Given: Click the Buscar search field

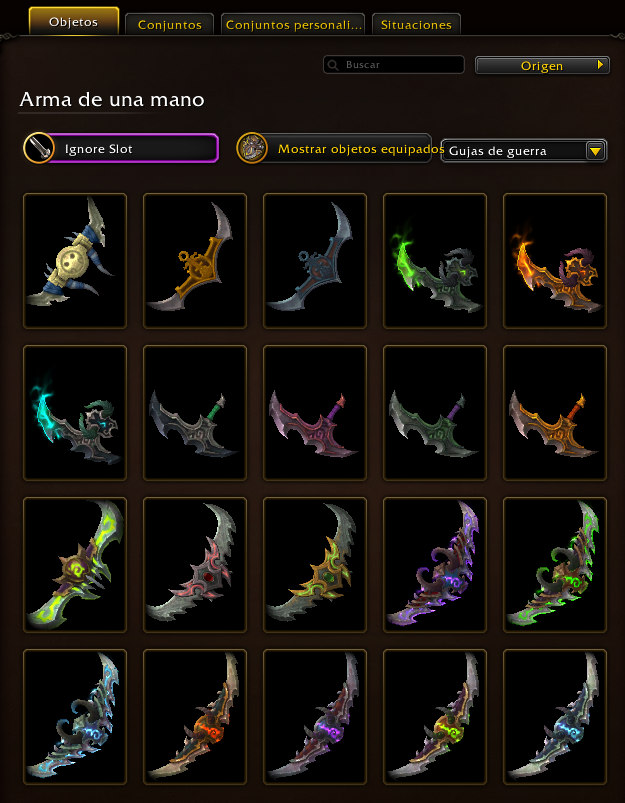Looking at the screenshot, I should coord(394,65).
